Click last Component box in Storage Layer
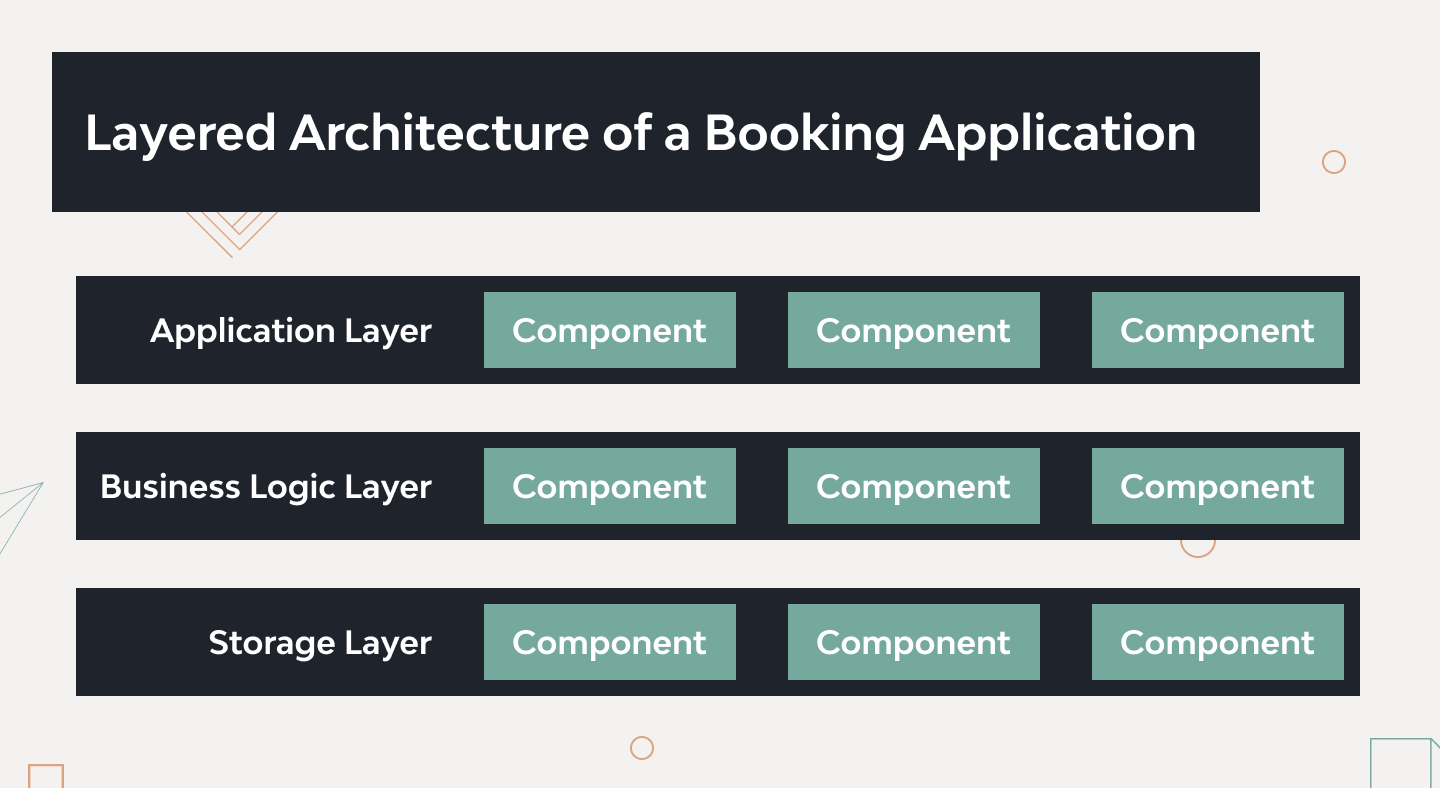Viewport: 1440px width, 788px height. (x=1218, y=642)
